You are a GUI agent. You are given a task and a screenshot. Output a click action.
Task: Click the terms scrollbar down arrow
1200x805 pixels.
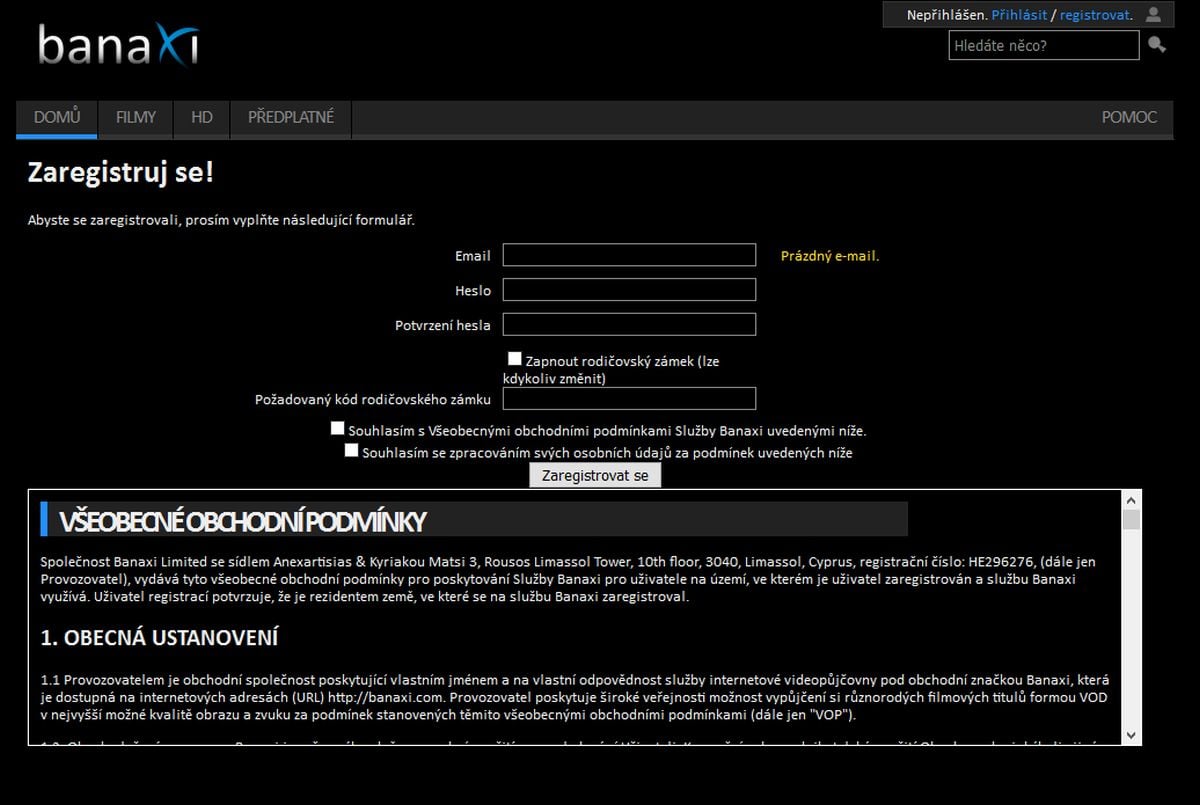1131,735
